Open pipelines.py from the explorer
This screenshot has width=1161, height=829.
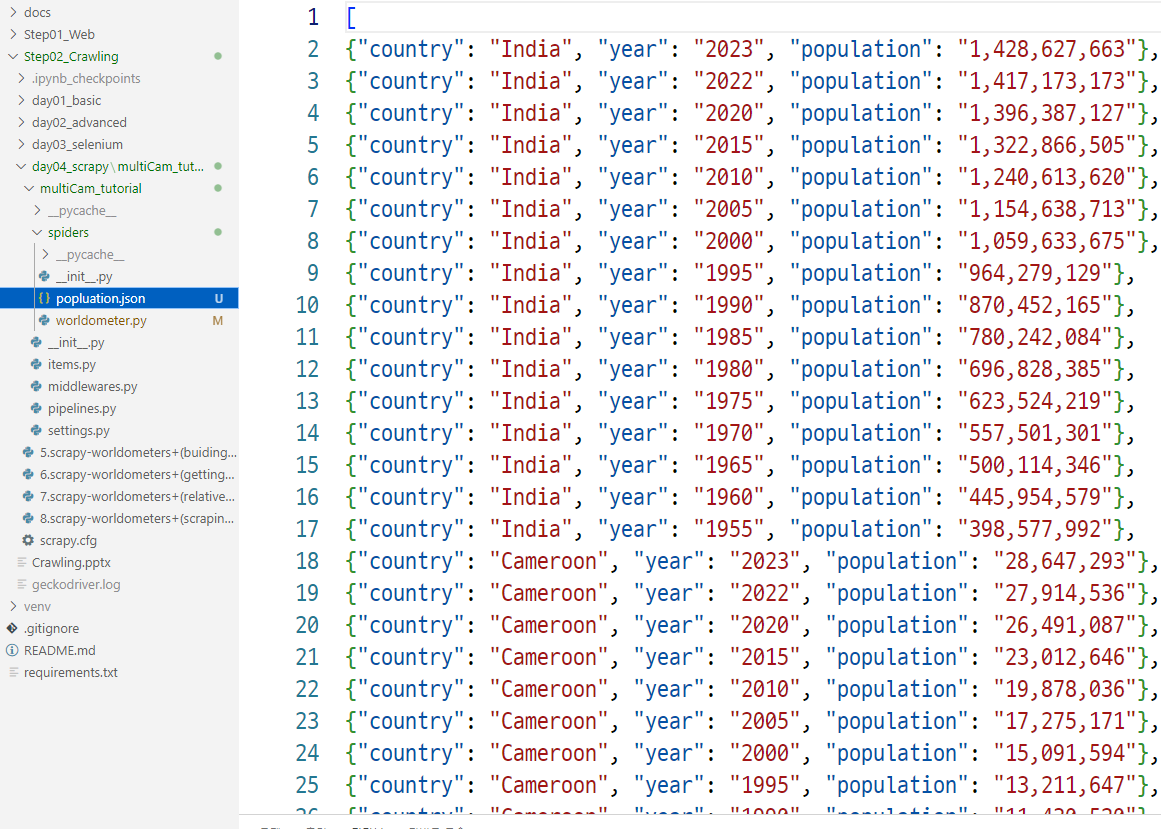pyautogui.click(x=81, y=409)
